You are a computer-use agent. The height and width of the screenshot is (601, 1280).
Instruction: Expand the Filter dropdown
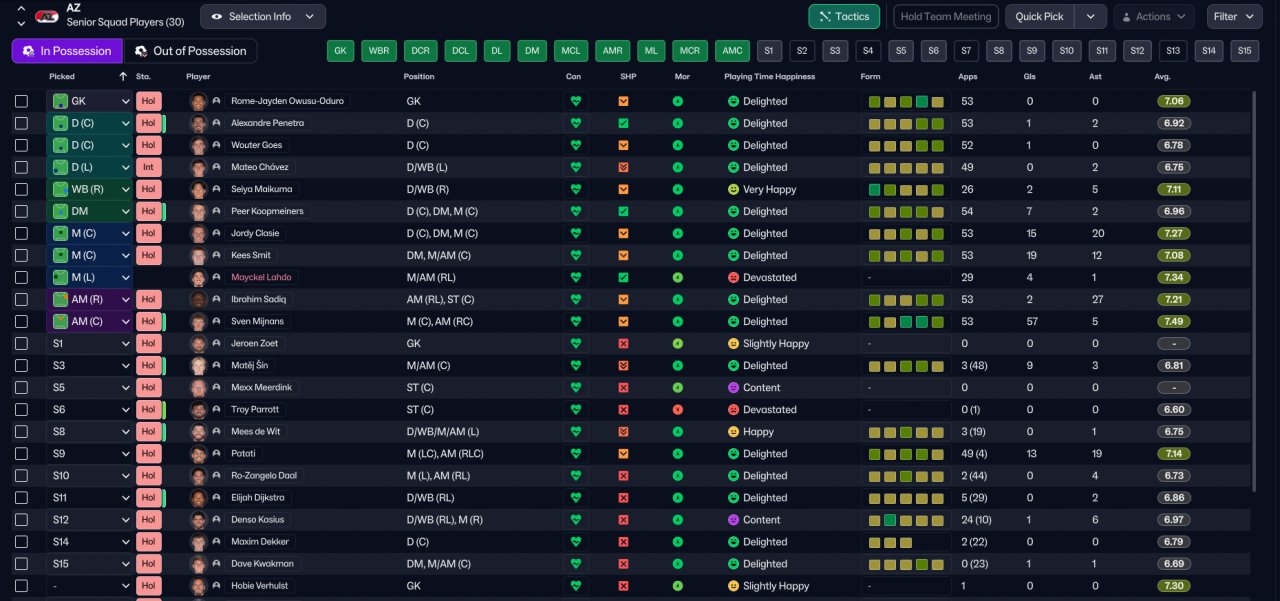pos(1235,16)
